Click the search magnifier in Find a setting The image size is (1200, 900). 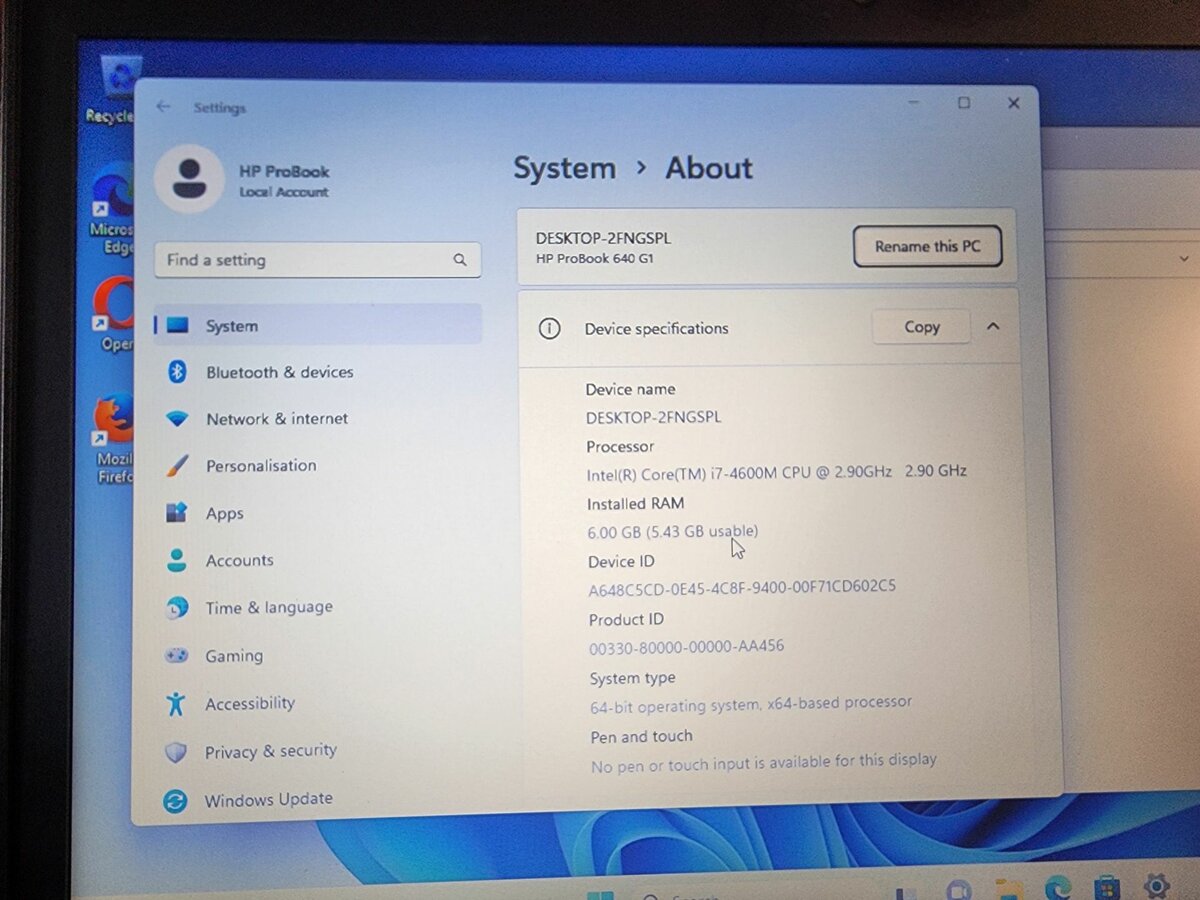pyautogui.click(x=460, y=259)
